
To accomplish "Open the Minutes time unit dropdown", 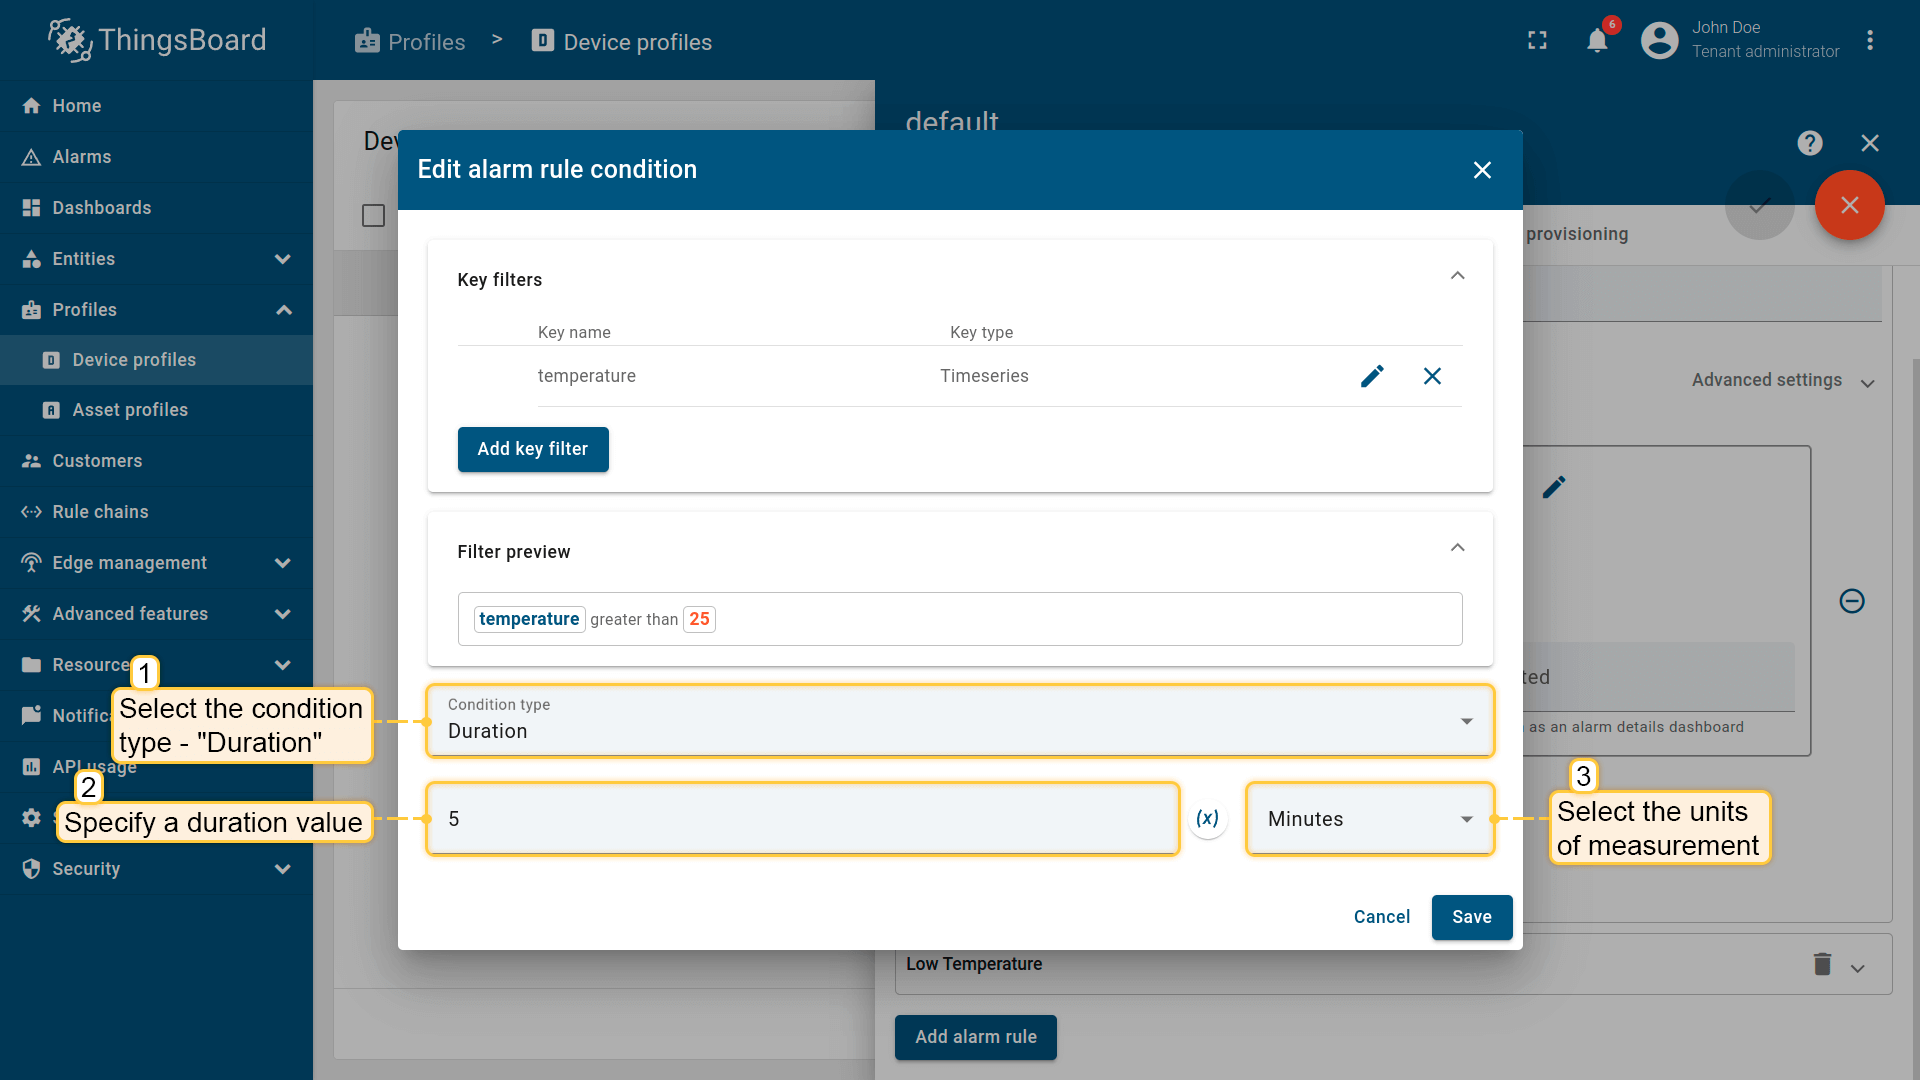I will coord(1369,819).
